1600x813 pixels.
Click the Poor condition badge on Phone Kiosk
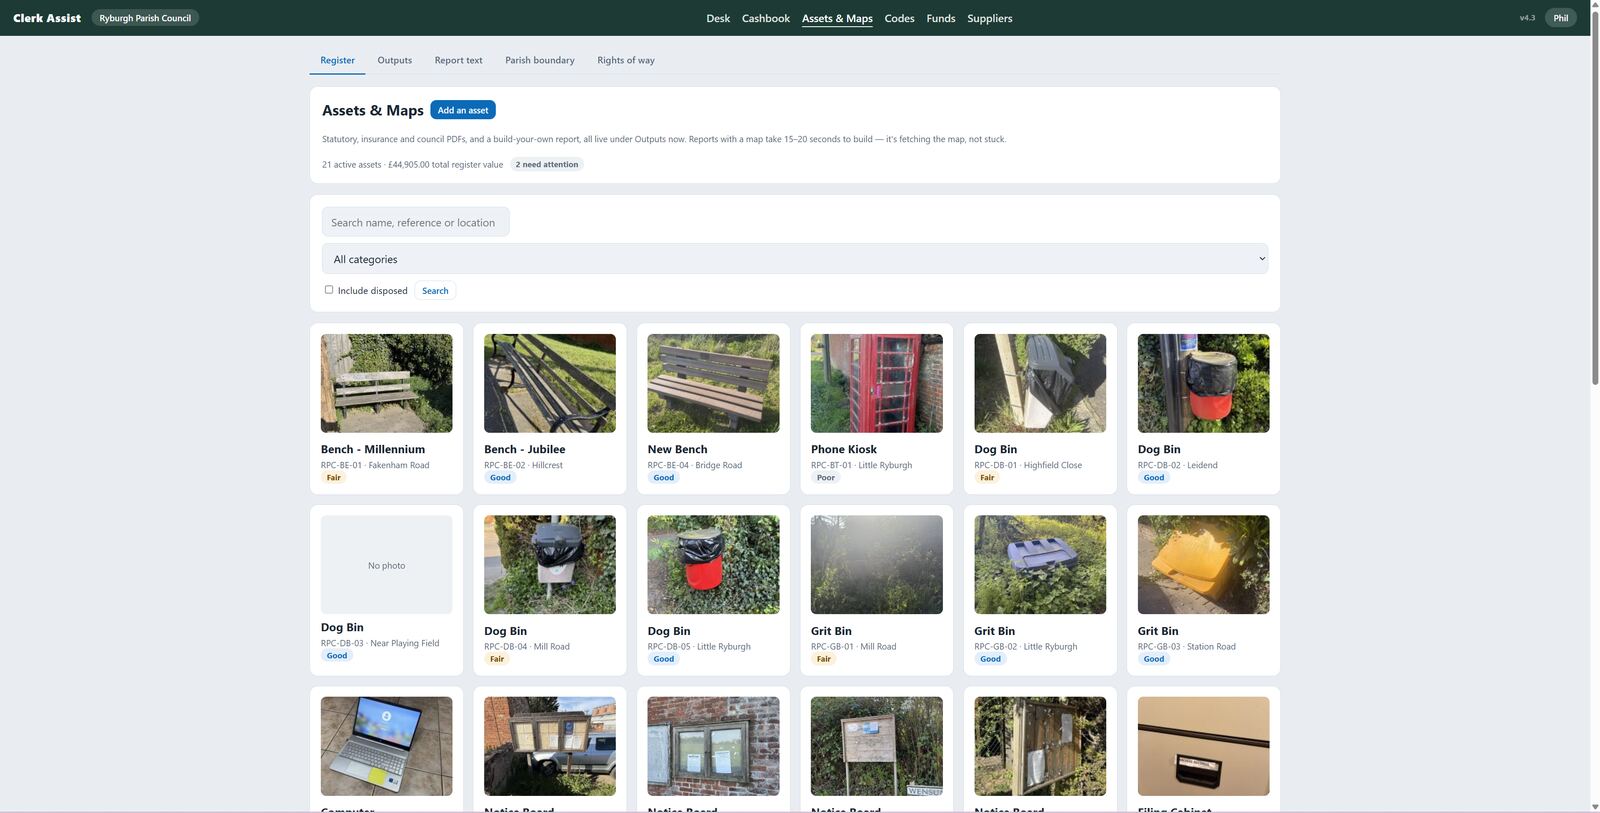825,478
